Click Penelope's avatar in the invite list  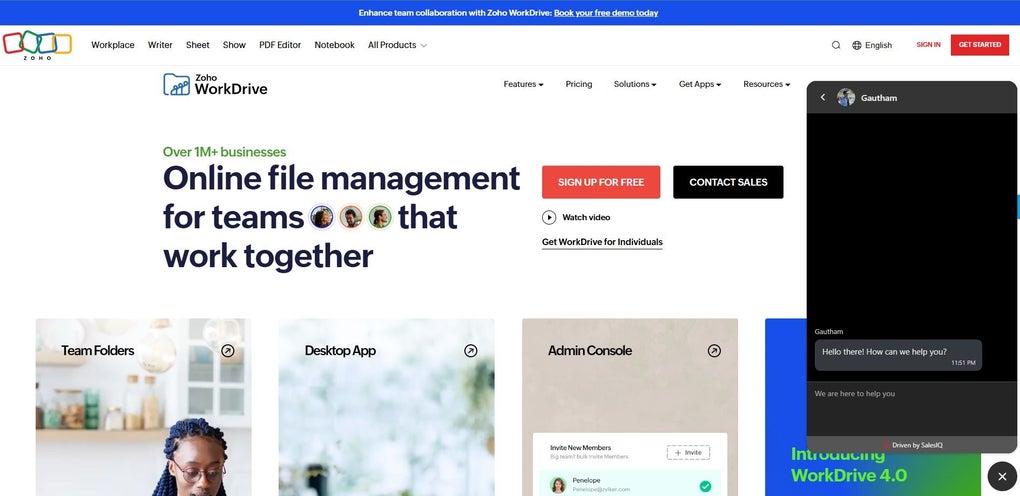557,485
